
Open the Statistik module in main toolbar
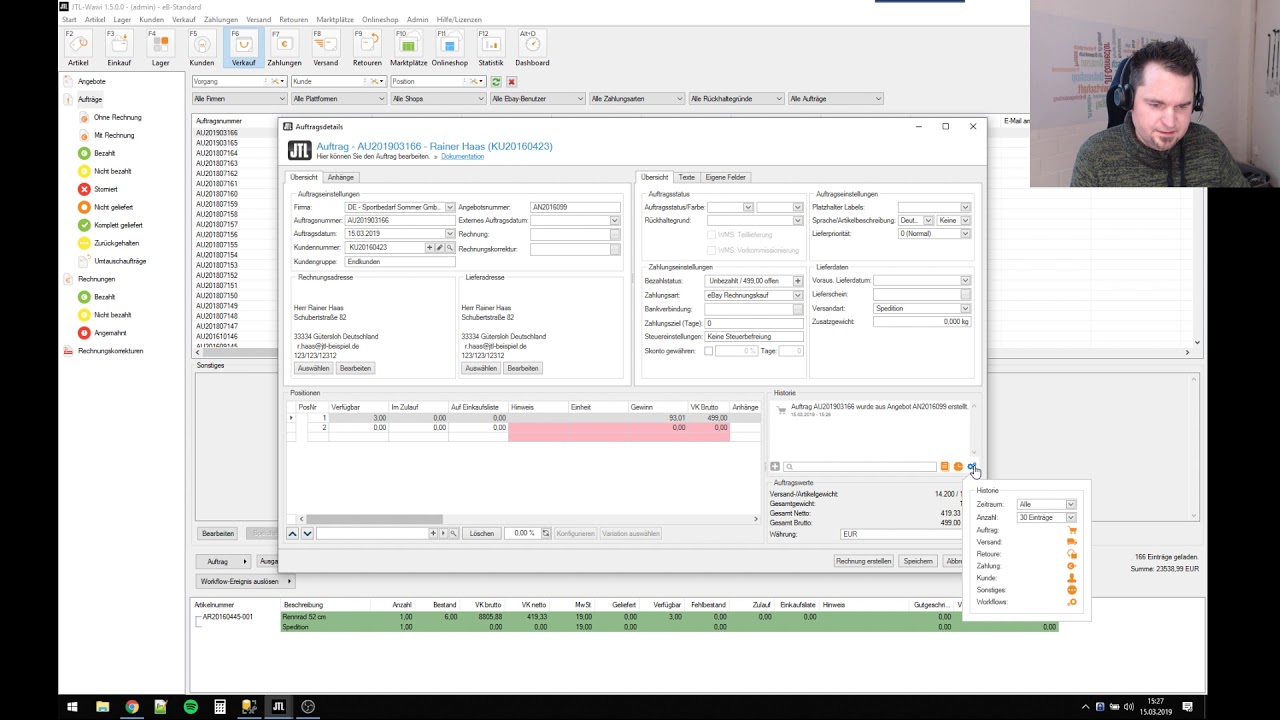491,49
